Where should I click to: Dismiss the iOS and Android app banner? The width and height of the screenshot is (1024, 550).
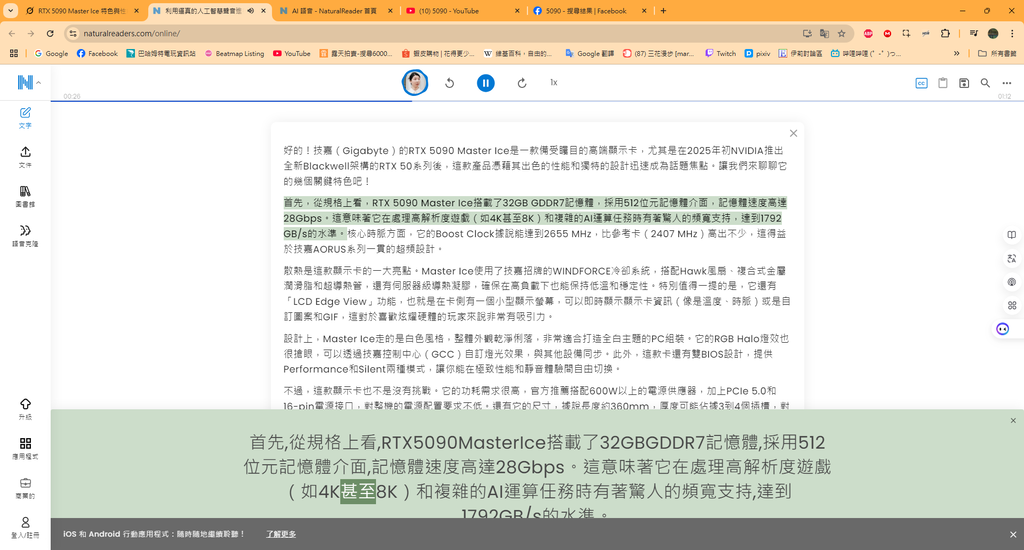(x=1013, y=534)
